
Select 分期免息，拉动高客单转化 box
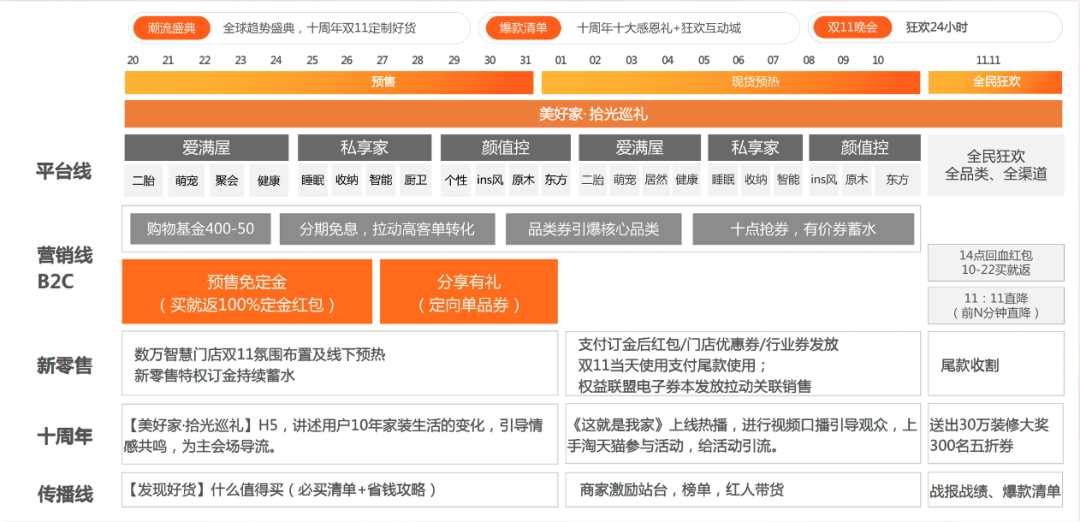387,229
